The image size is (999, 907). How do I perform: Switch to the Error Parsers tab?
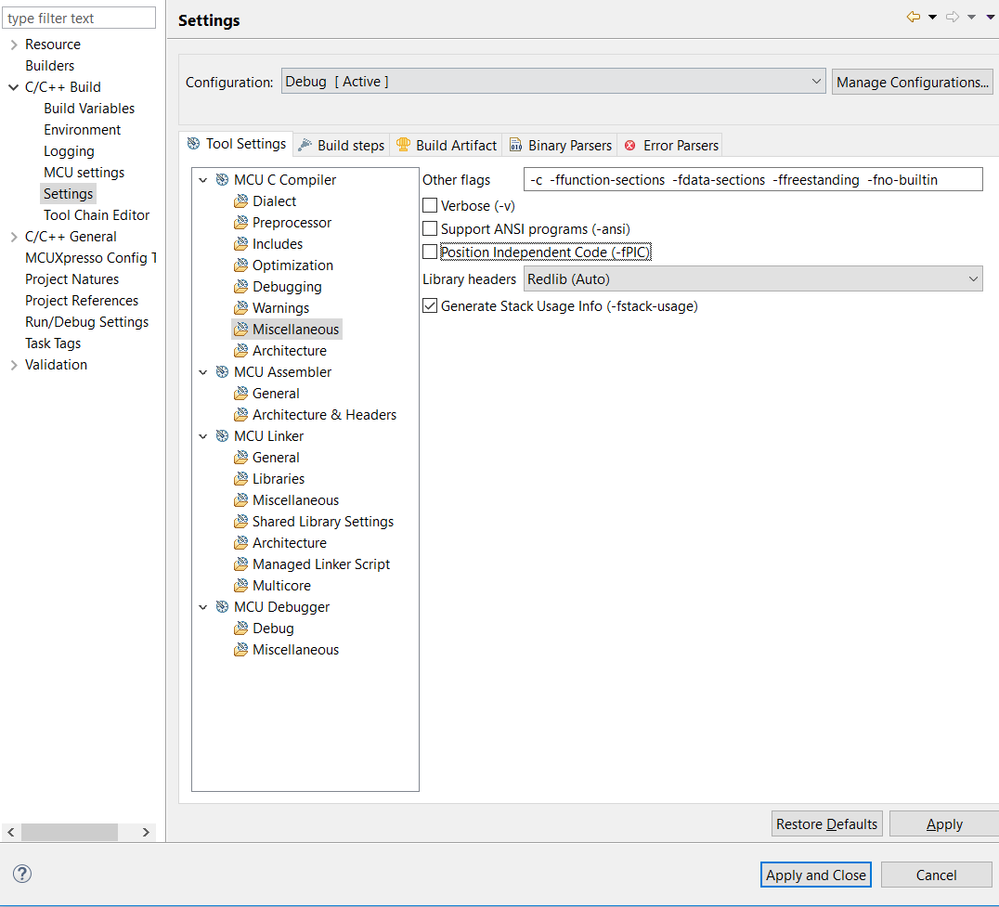click(x=671, y=145)
